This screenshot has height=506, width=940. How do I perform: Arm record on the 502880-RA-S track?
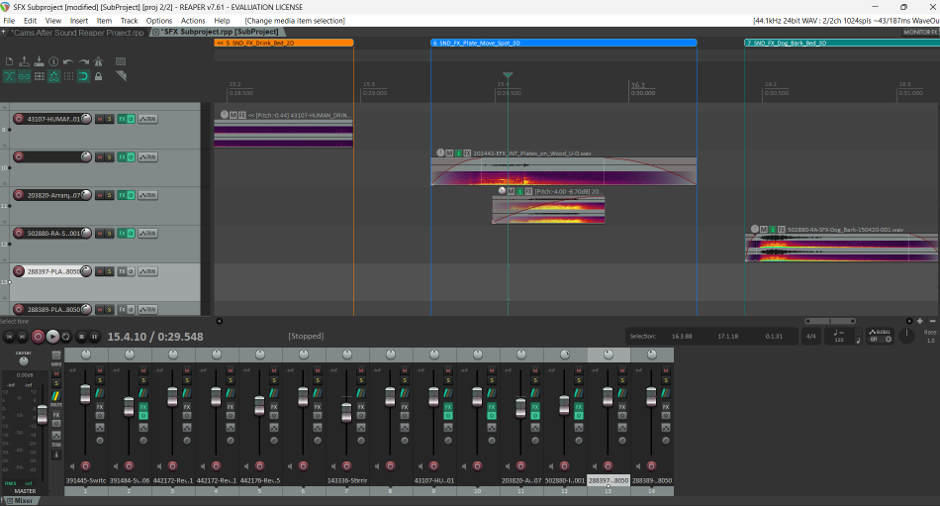coord(19,233)
